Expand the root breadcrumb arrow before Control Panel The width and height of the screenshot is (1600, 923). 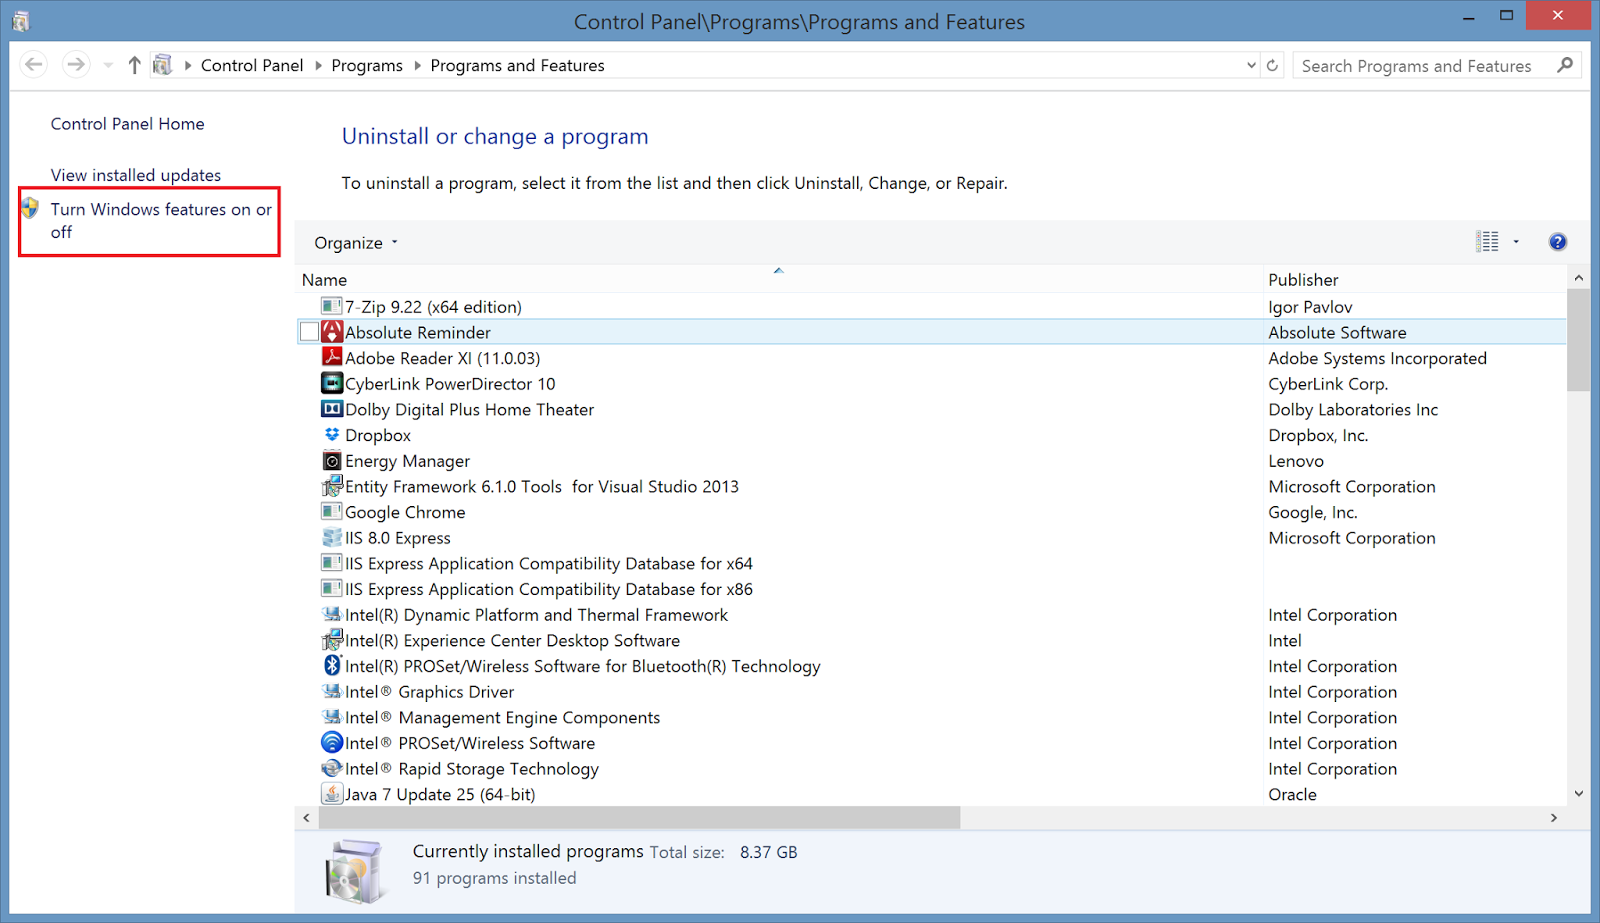point(187,66)
